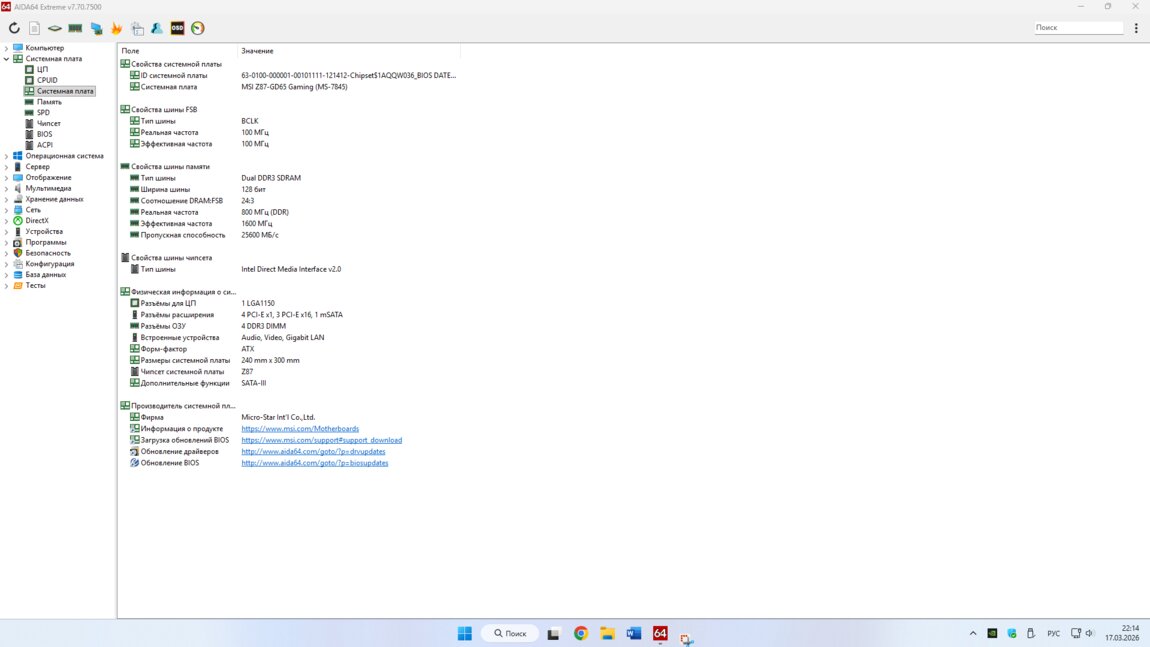The image size is (1150, 647).
Task: Click the gauge icon in the toolbar
Action: [198, 28]
